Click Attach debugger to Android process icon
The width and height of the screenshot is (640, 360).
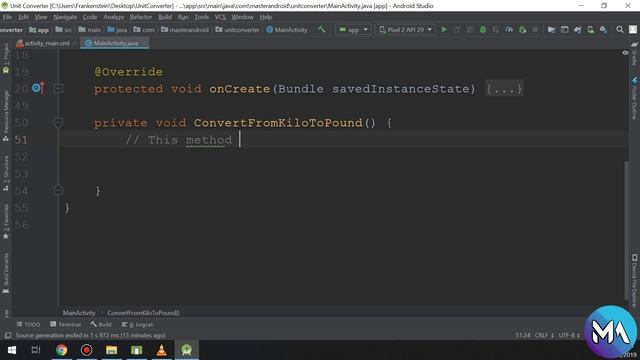point(522,29)
